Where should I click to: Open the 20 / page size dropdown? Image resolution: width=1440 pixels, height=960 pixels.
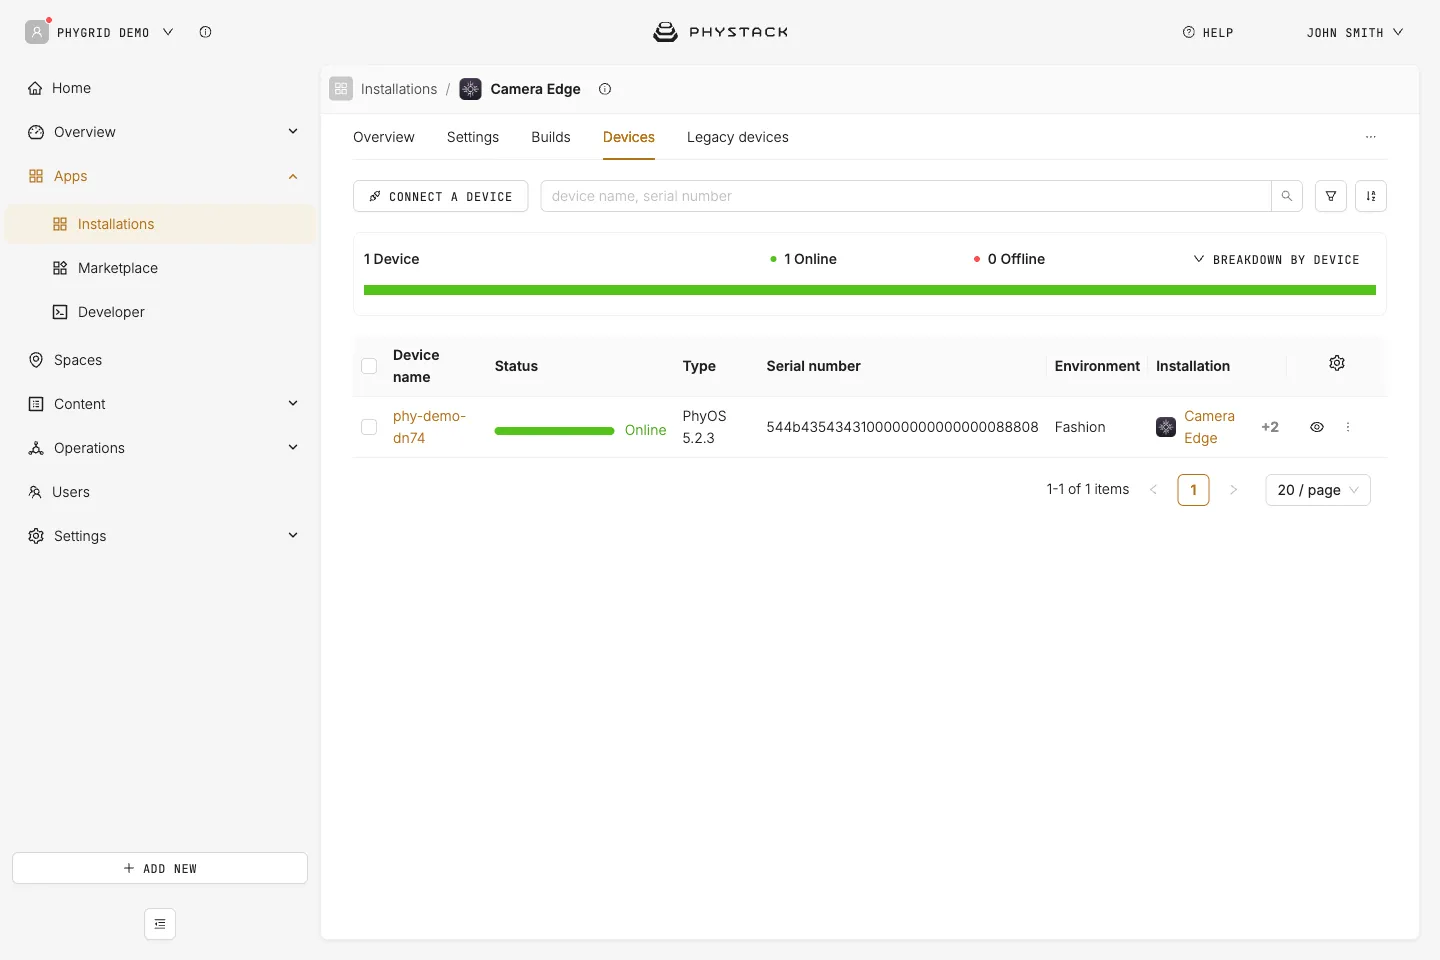(x=1318, y=490)
